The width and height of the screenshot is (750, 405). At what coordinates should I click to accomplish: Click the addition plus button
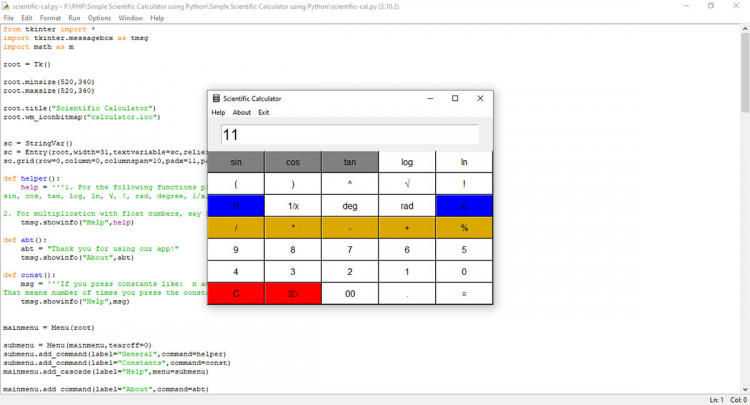(x=407, y=228)
